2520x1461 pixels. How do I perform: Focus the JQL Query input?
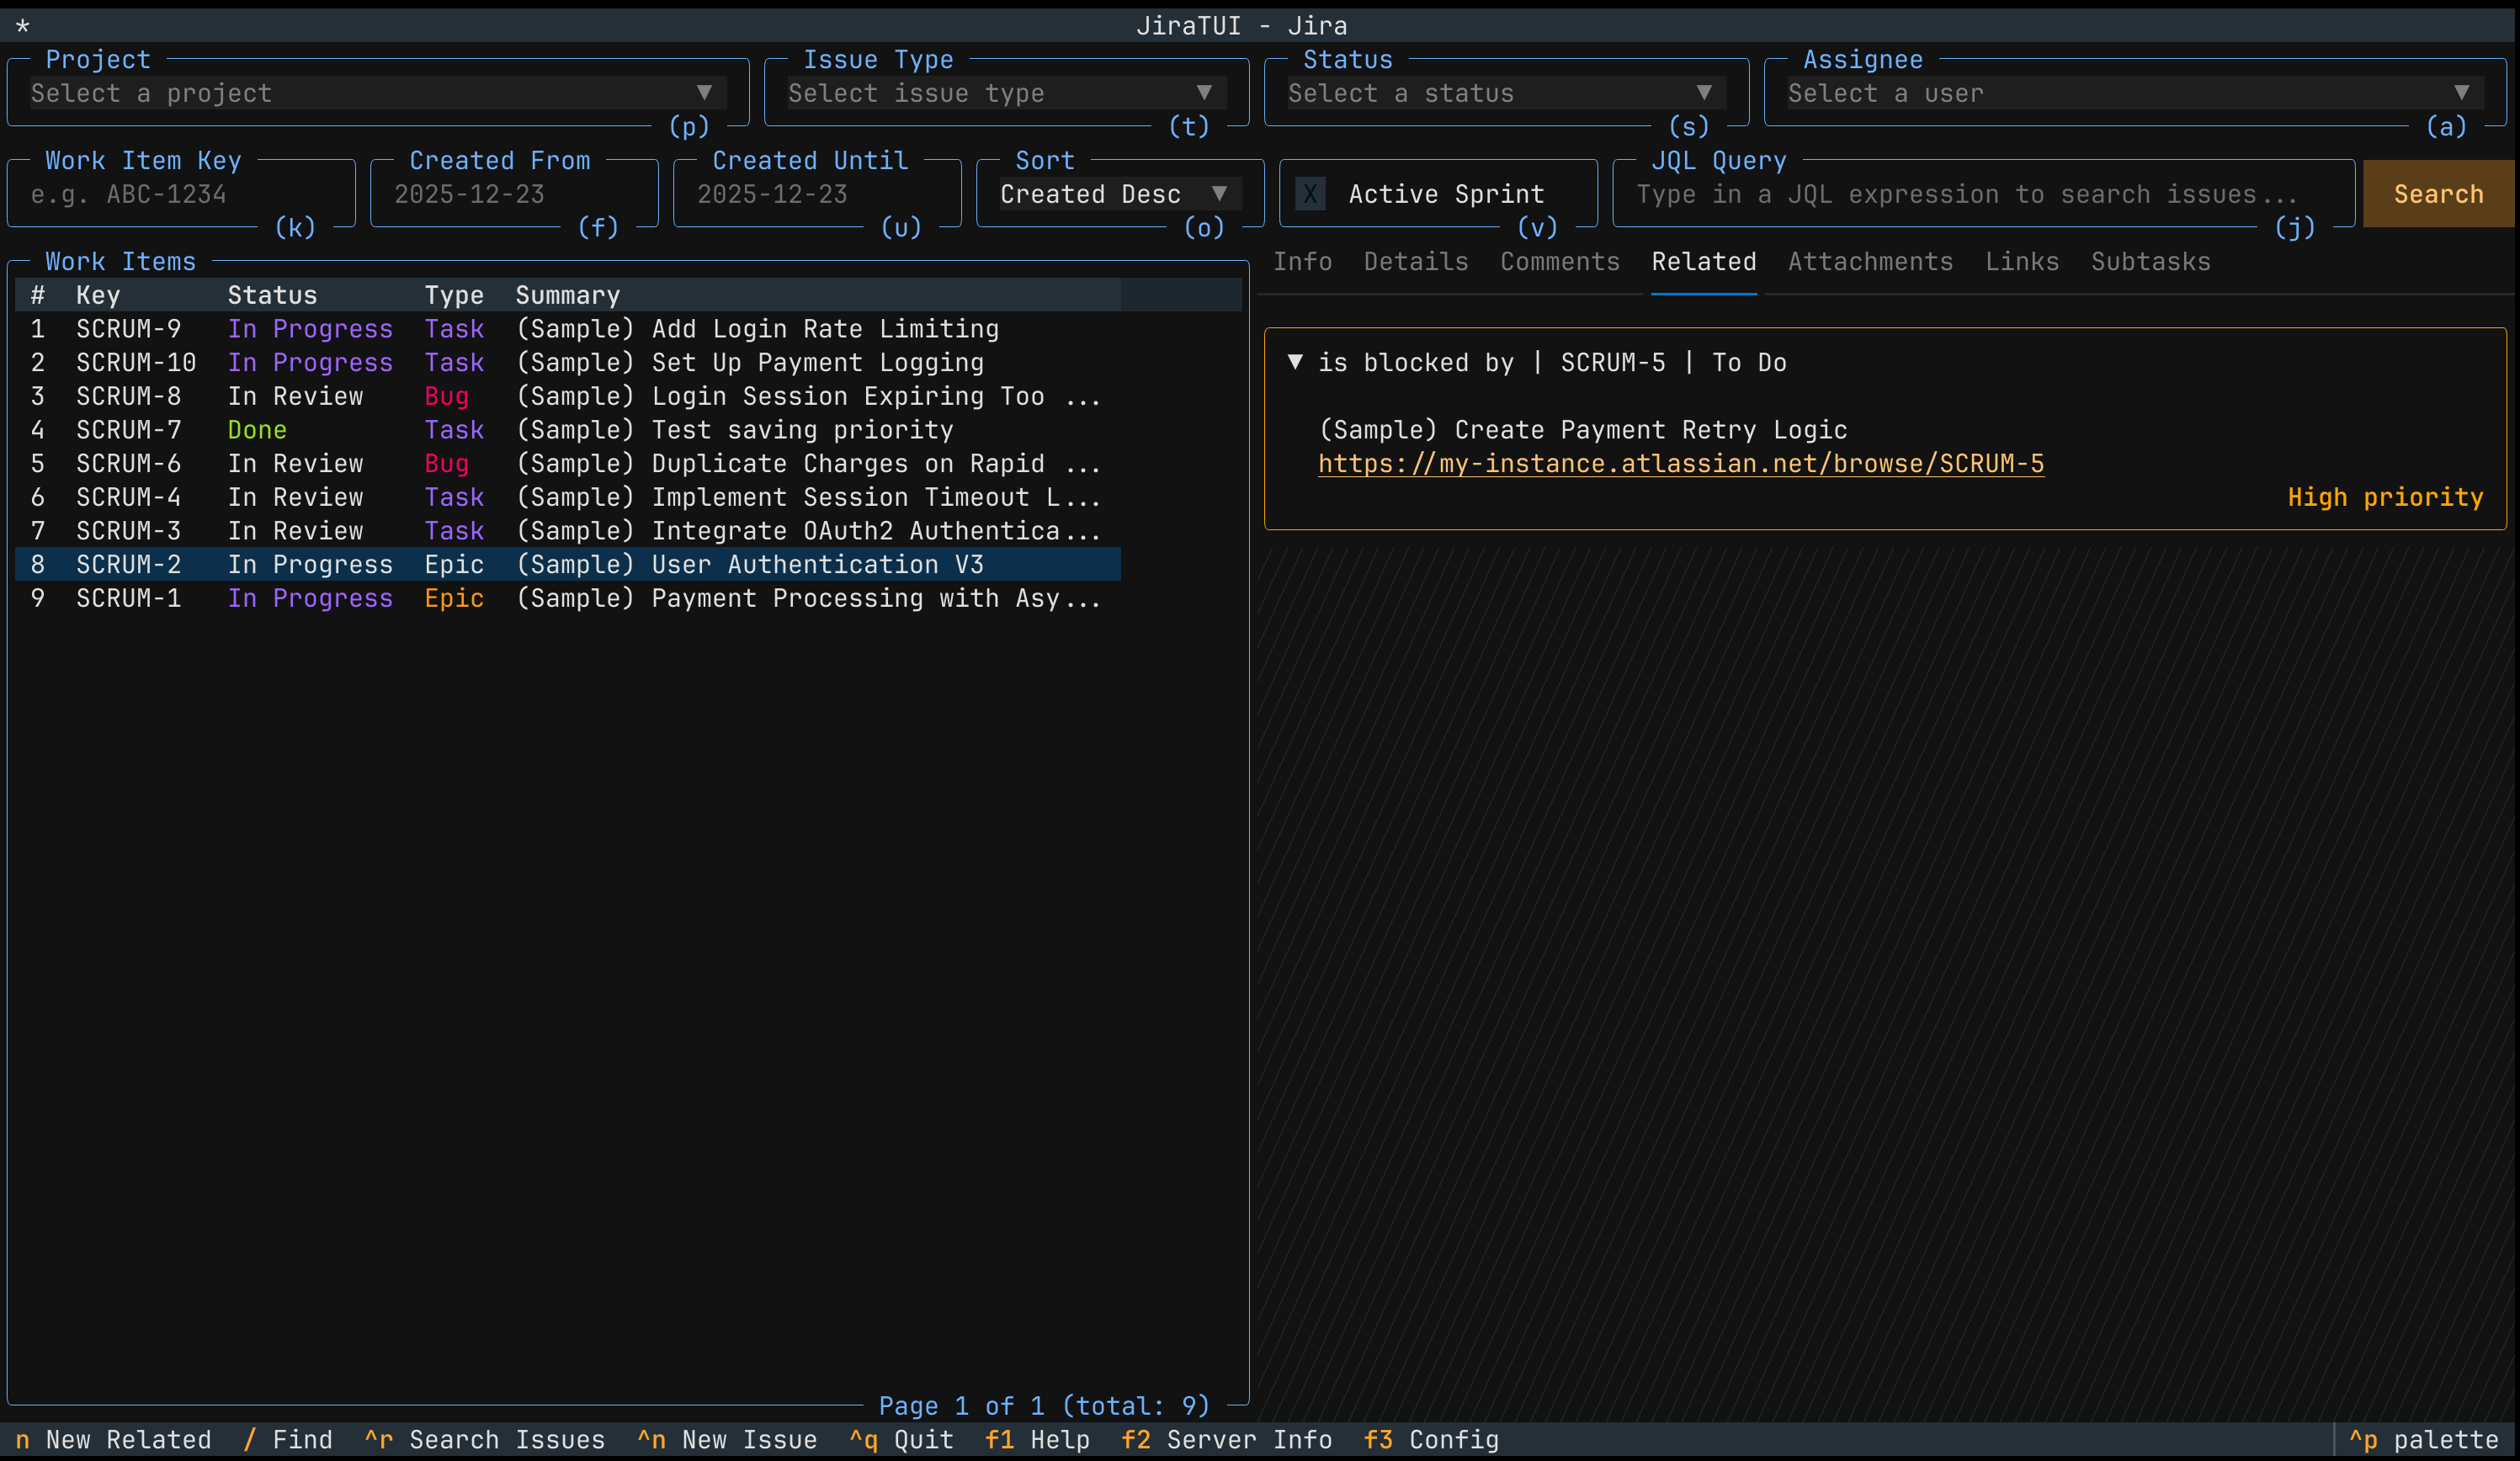(x=1984, y=194)
